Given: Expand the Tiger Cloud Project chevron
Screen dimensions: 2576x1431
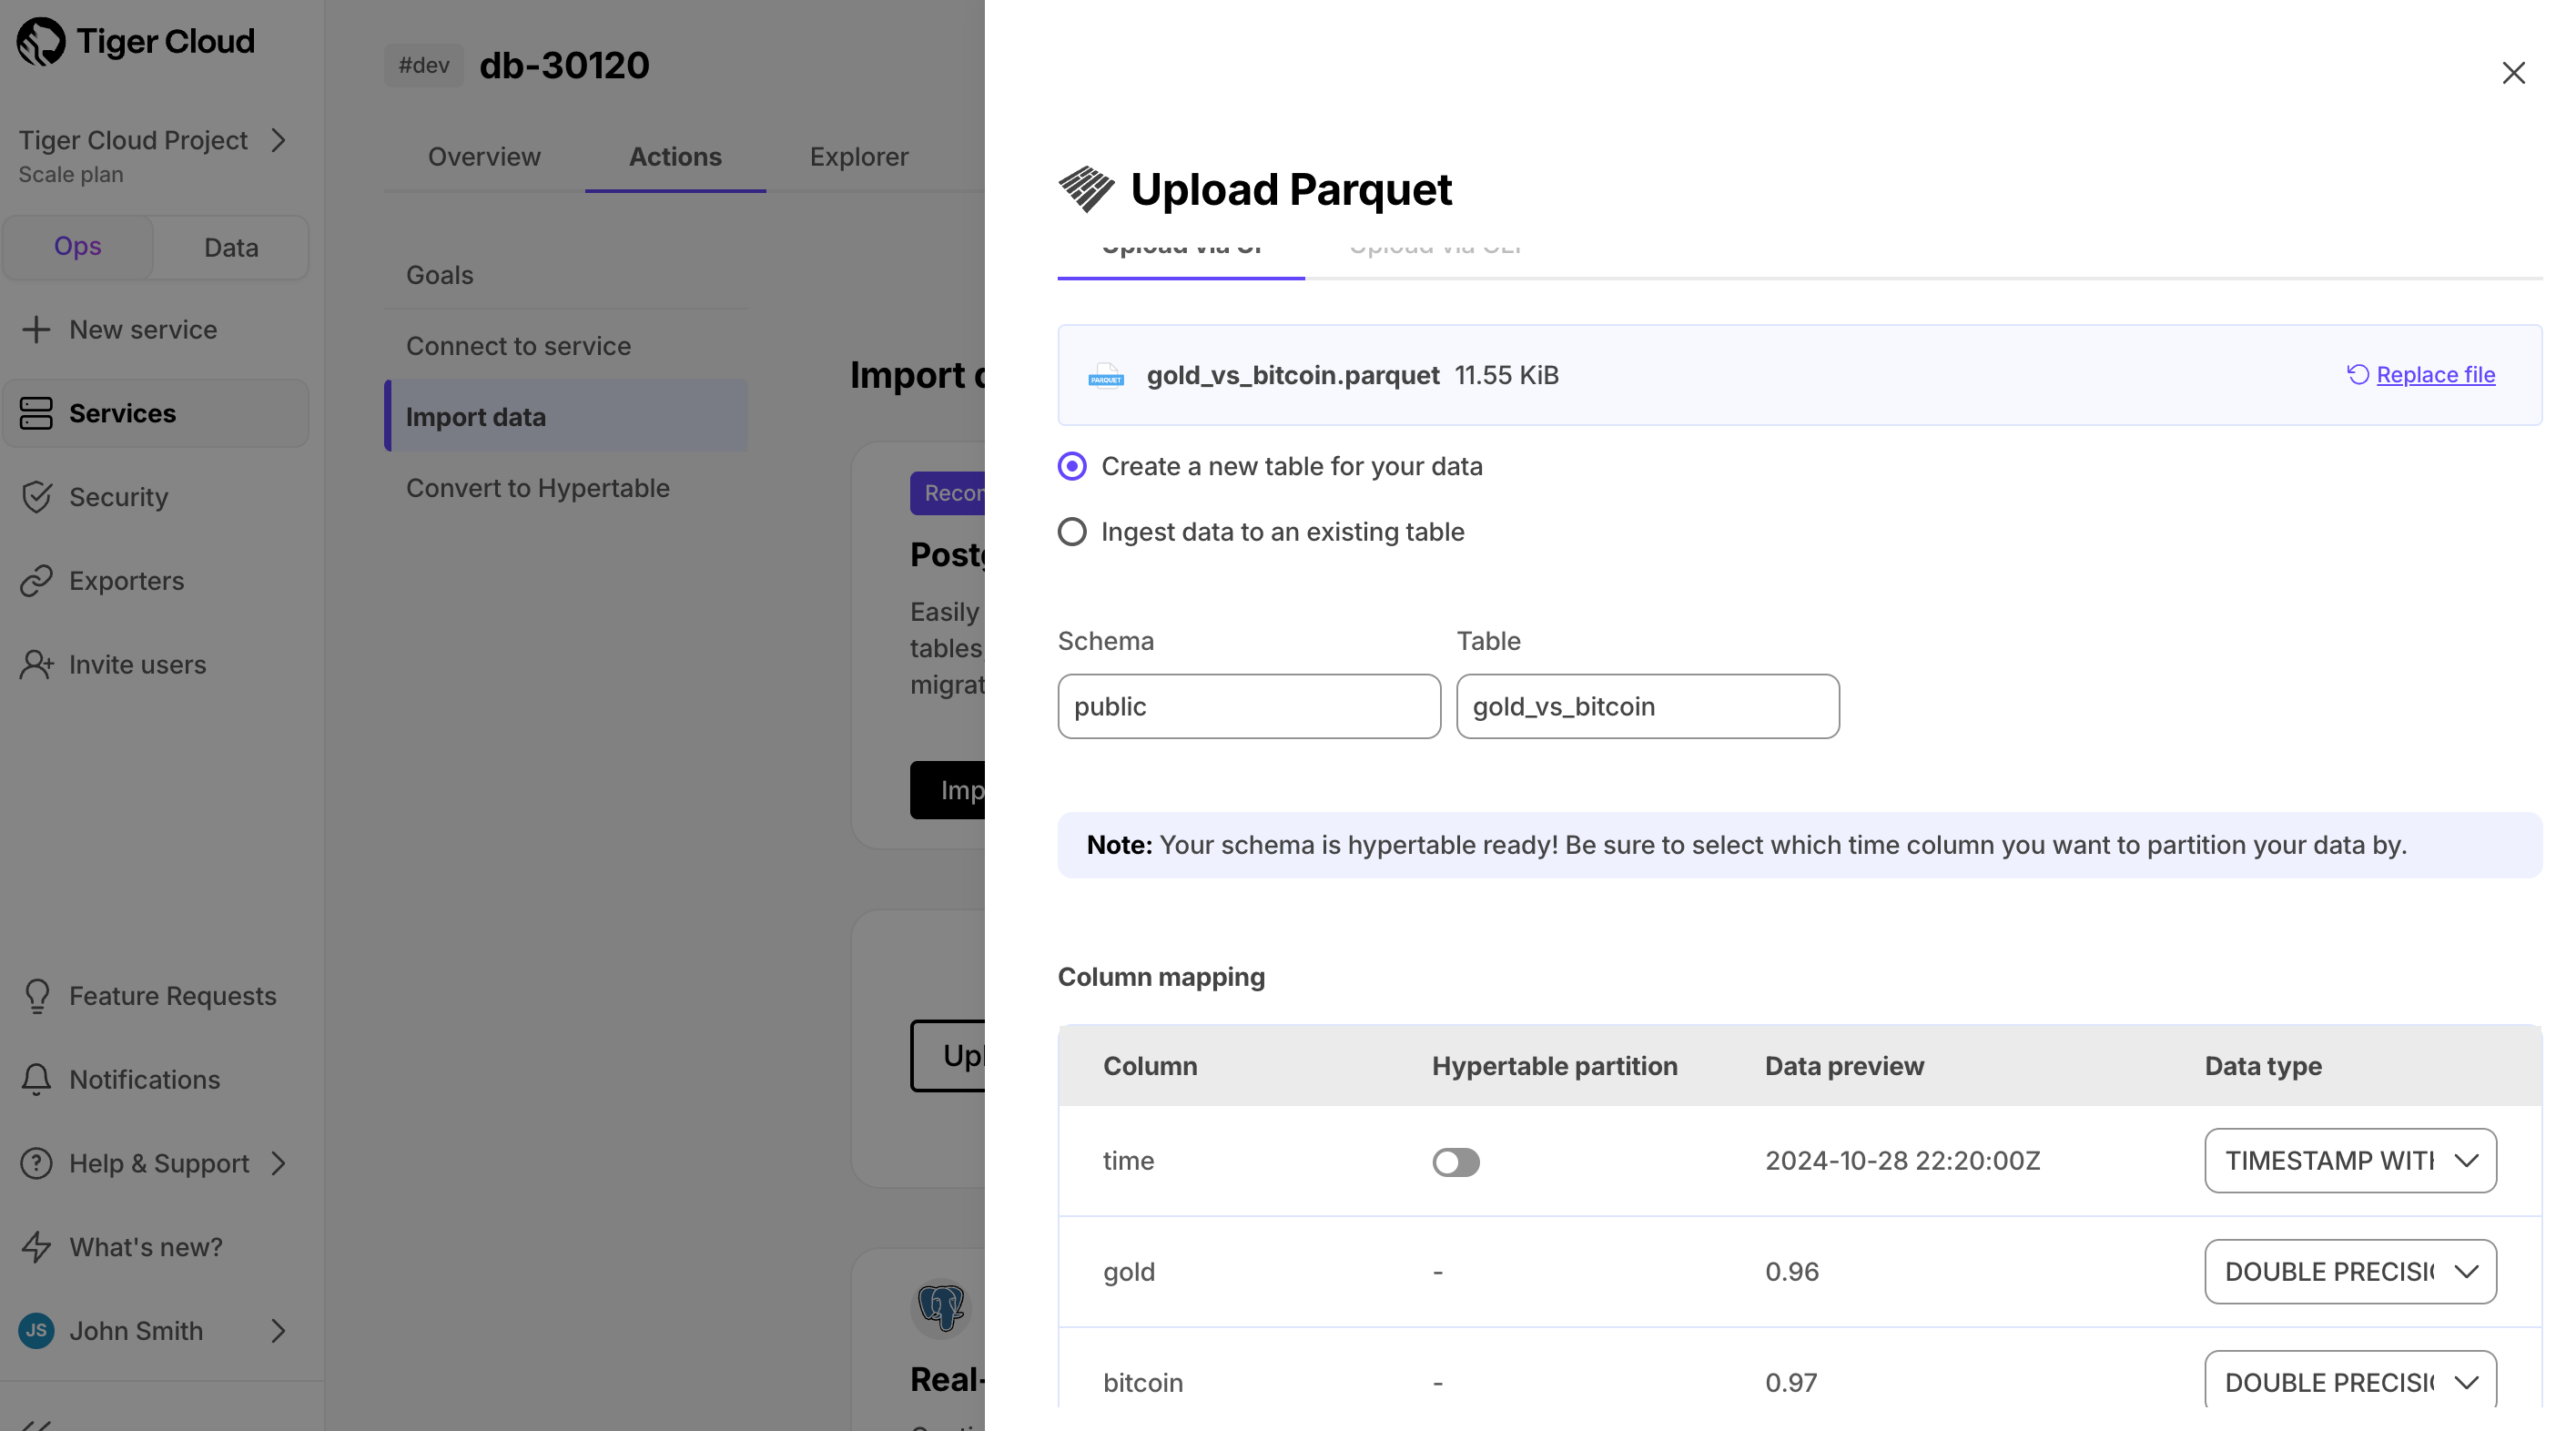Looking at the screenshot, I should pos(278,140).
